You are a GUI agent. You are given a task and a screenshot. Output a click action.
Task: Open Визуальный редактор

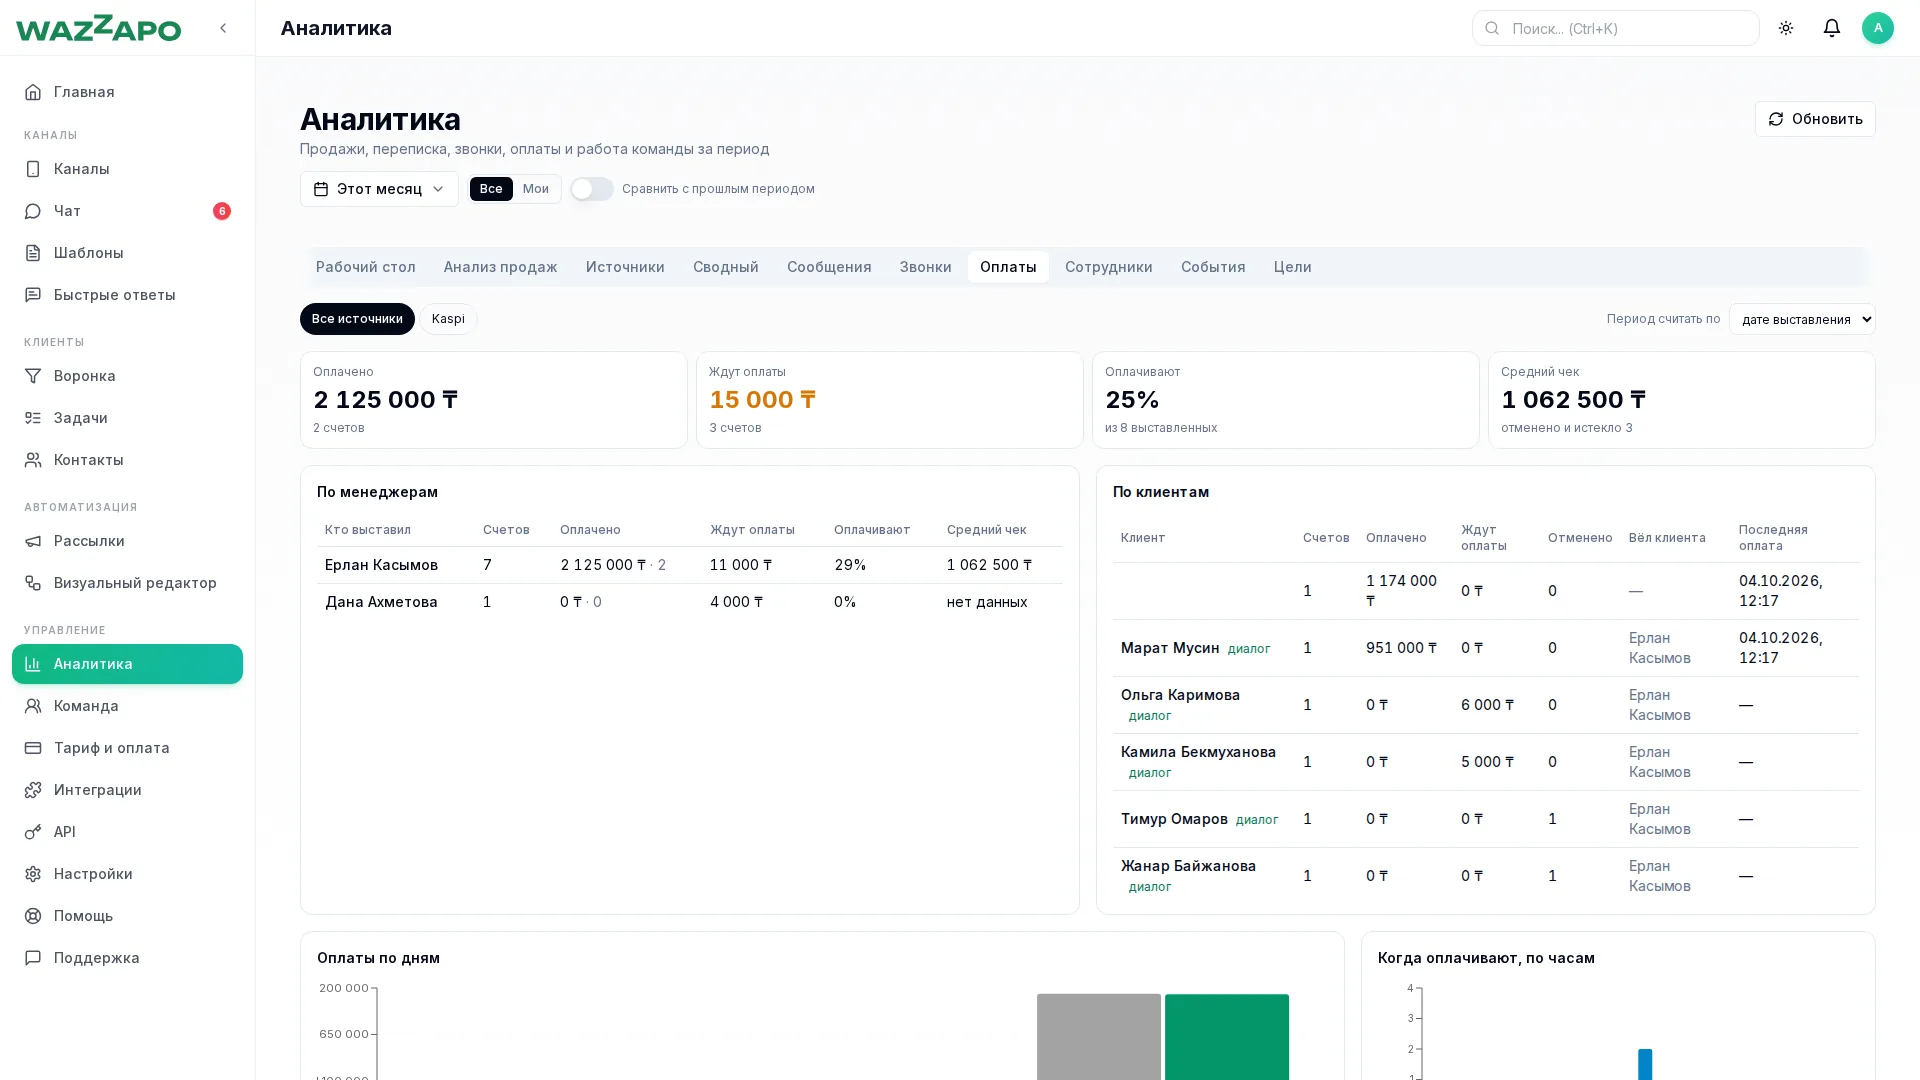[x=127, y=583]
